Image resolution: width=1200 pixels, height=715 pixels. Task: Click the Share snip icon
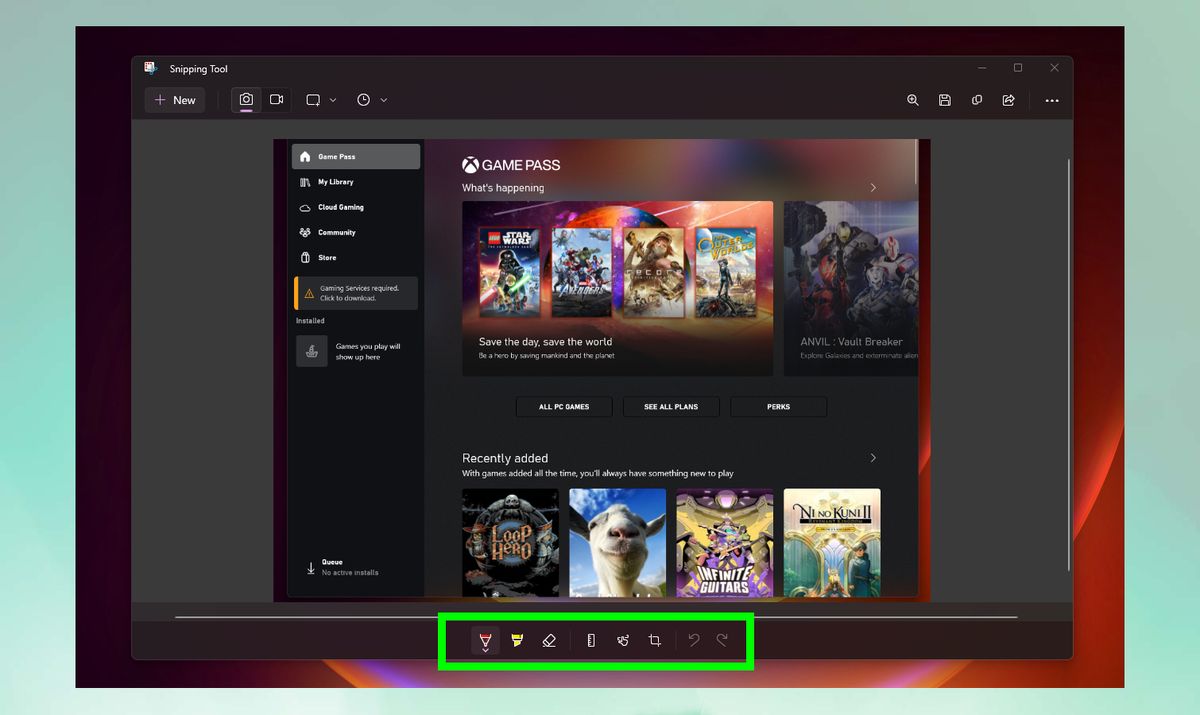coord(1008,100)
